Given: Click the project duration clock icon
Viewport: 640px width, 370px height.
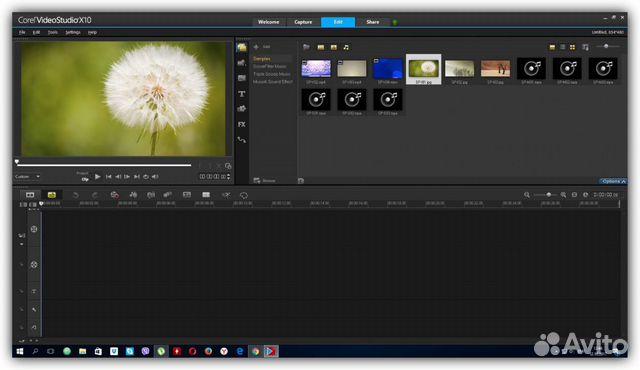Looking at the screenshot, I should click(585, 195).
